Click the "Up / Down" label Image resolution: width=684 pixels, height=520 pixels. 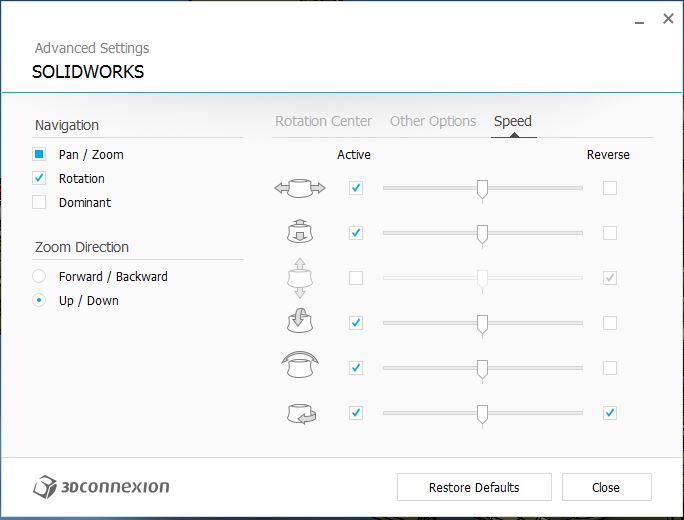click(89, 301)
